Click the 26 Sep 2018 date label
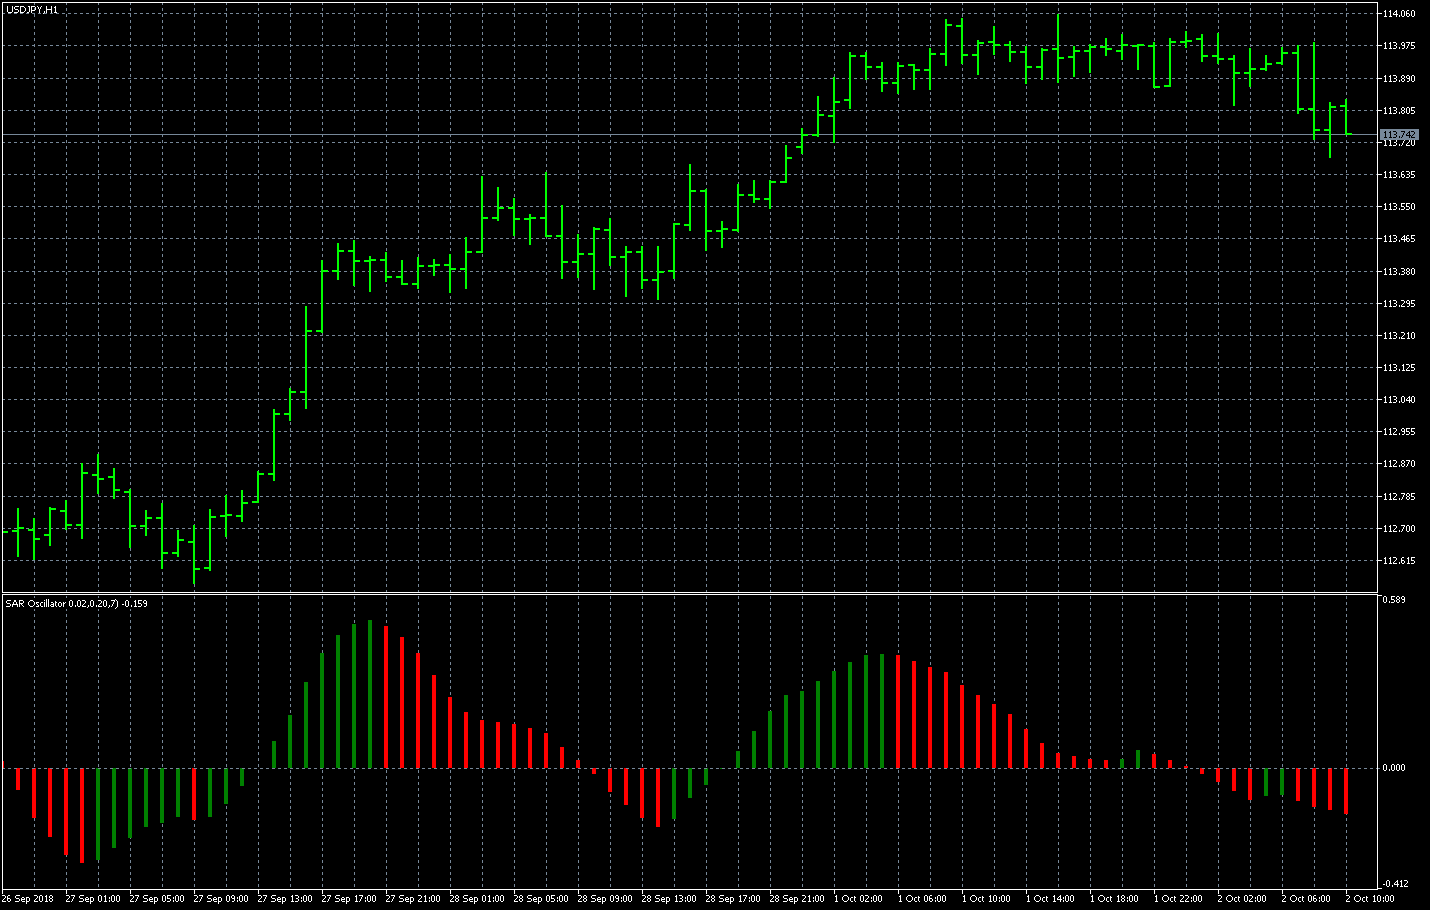The image size is (1430, 910). (28, 899)
